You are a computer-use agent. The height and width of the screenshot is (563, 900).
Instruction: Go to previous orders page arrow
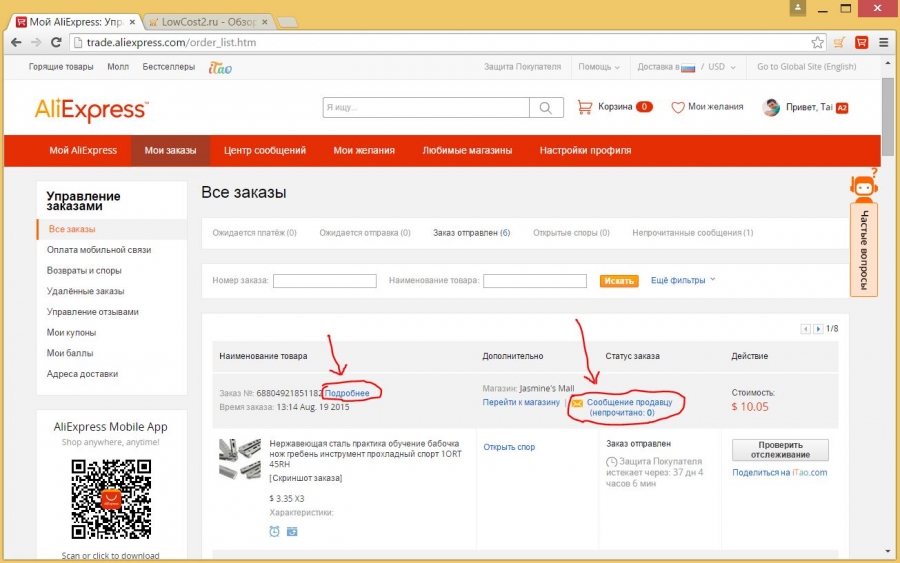[805, 329]
